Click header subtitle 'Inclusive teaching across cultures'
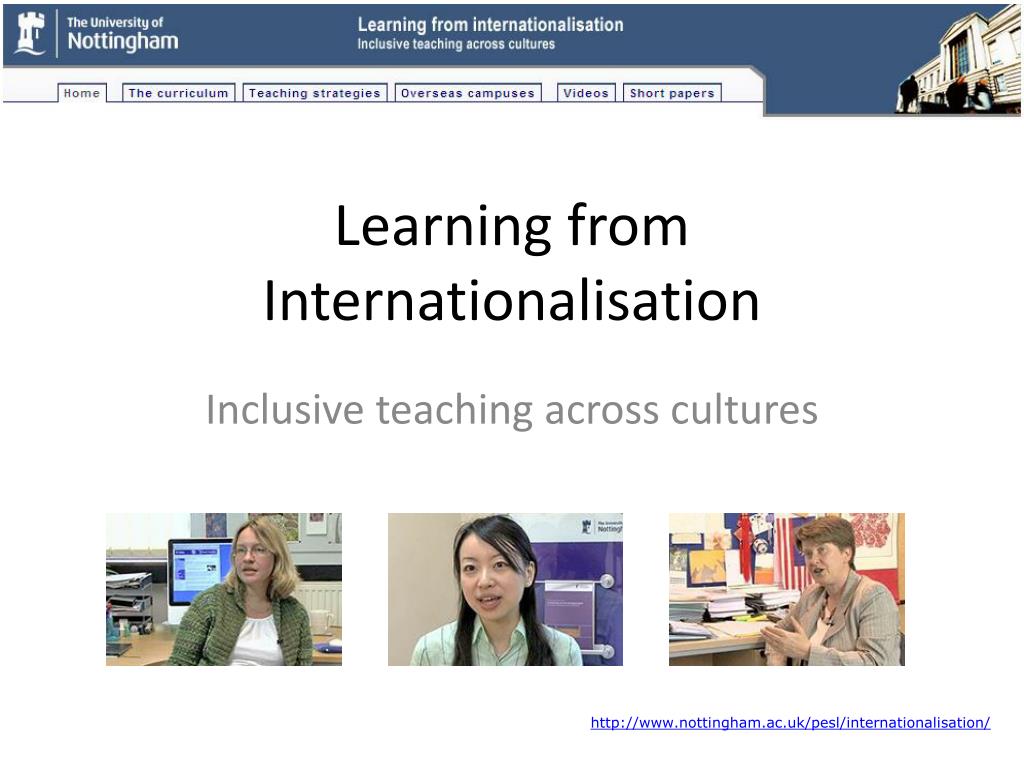Viewport: 1024px width, 768px height. 456,44
